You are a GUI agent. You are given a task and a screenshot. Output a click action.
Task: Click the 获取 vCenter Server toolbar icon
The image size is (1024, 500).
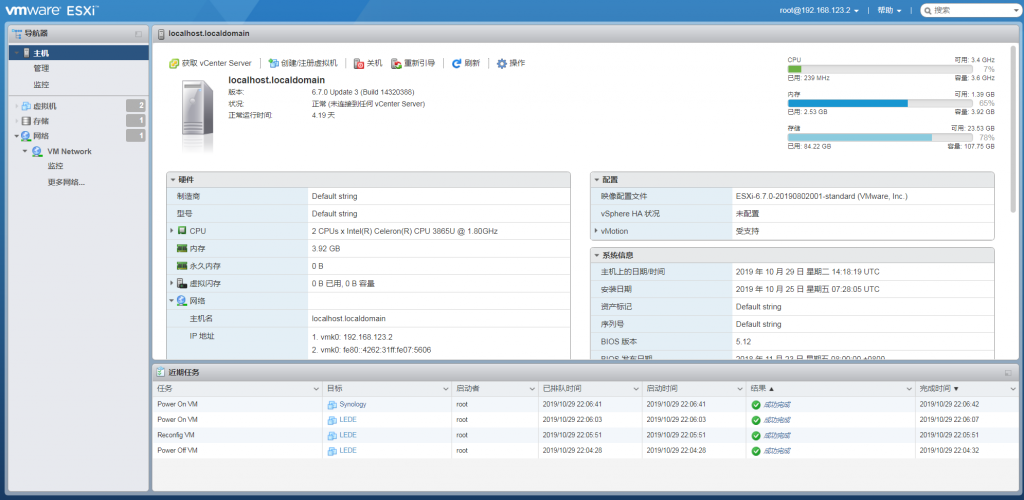(x=174, y=63)
